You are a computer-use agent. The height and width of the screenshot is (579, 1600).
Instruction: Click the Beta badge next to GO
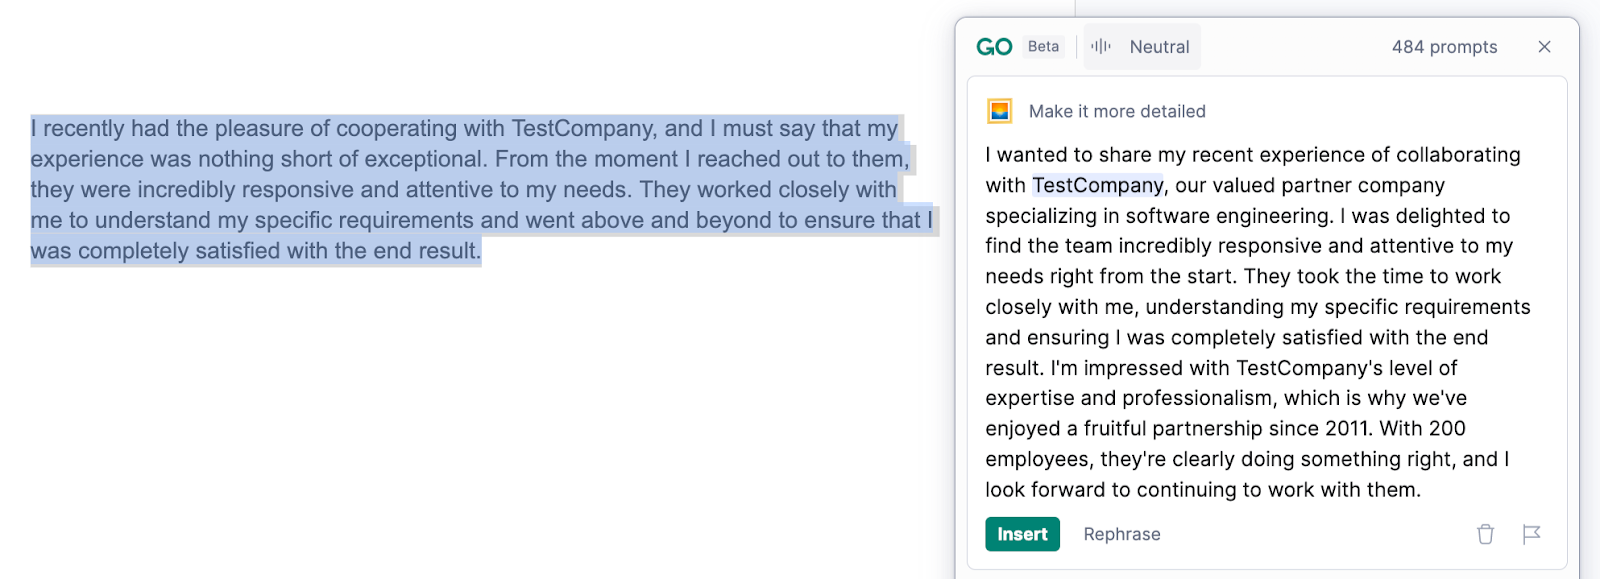click(1043, 46)
